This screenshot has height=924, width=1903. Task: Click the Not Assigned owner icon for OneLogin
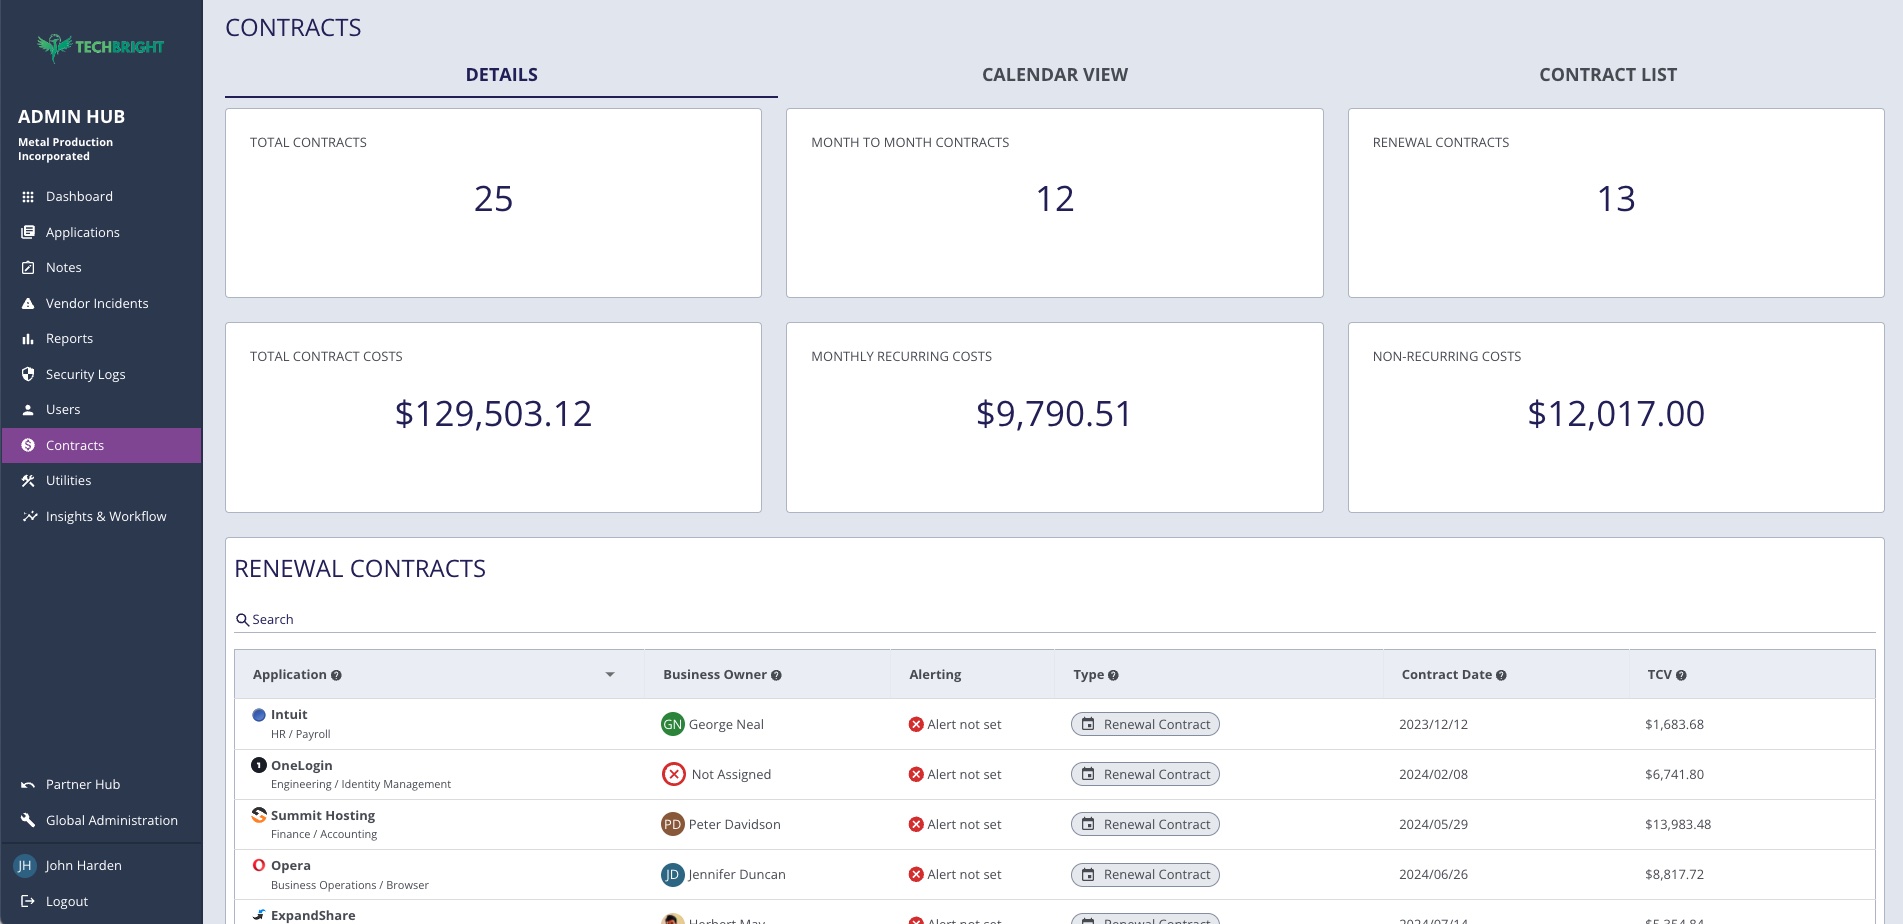click(x=674, y=774)
